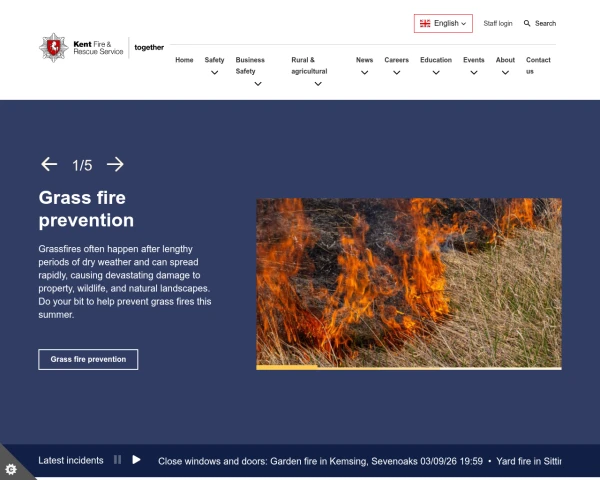Screen dimensions: 600x480
Task: Click the Grass fire prevention button
Action: [x=88, y=359]
